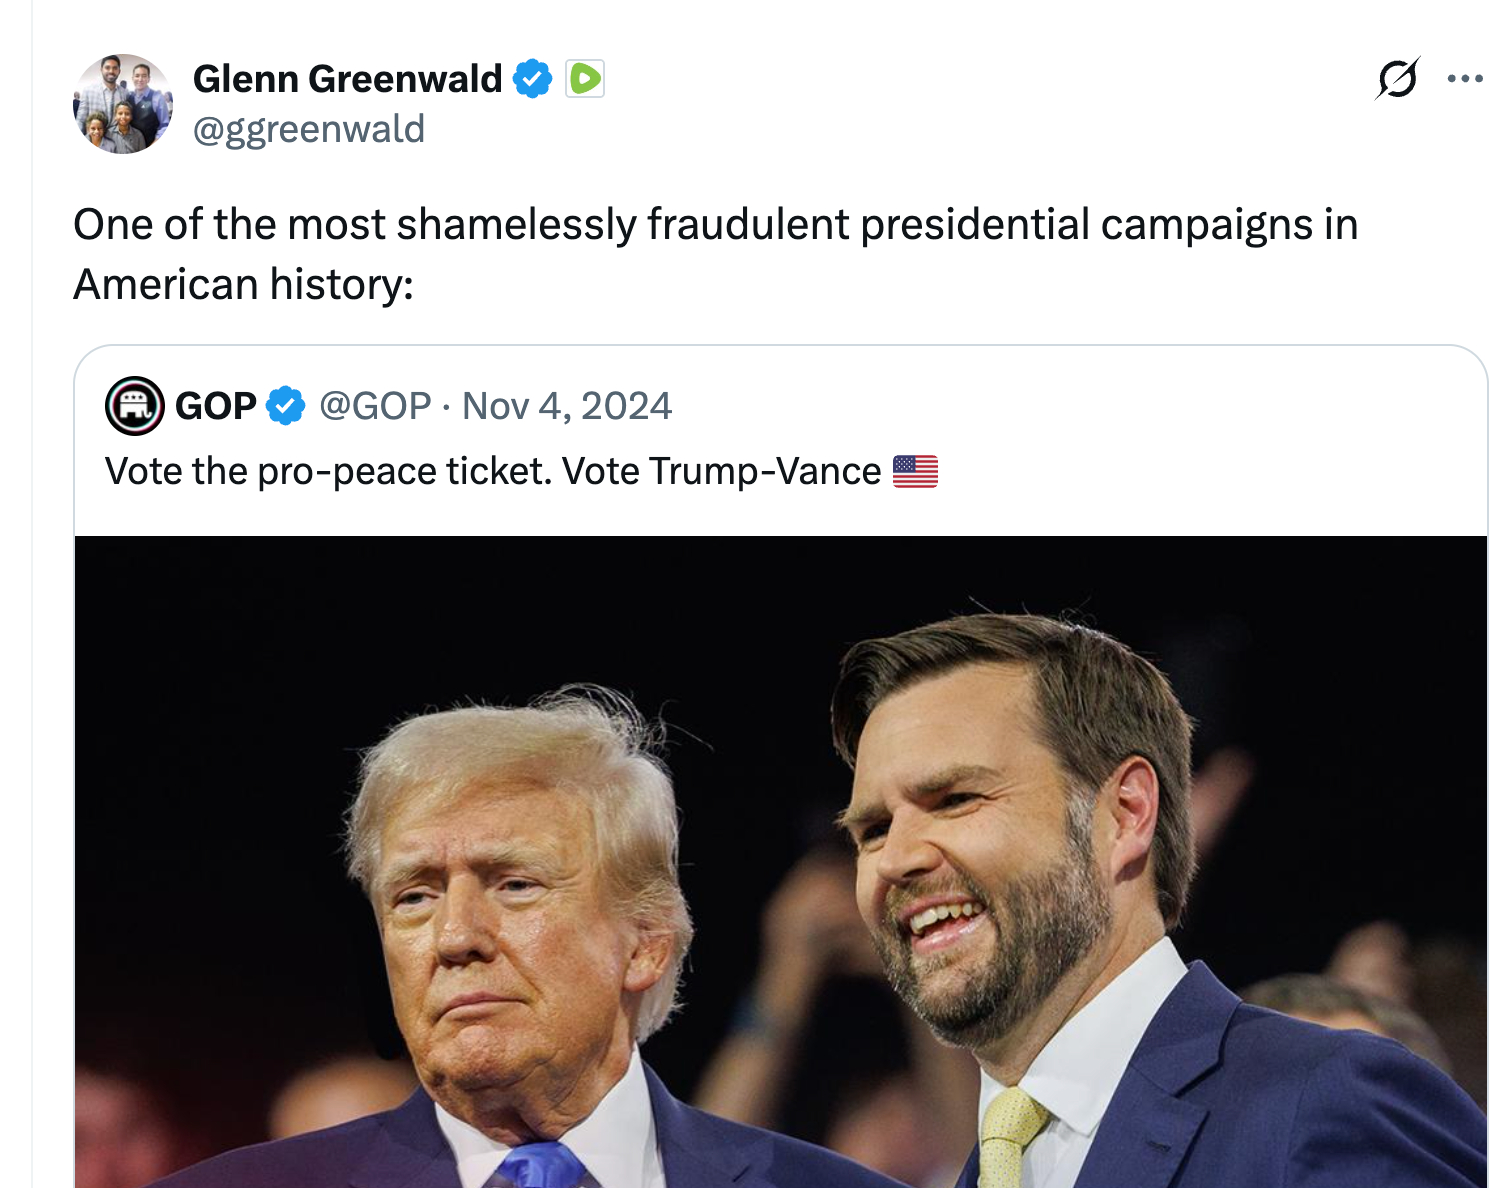This screenshot has height=1188, width=1499.
Task: Open the Glenn Greenwald display name link
Action: pyautogui.click(x=347, y=79)
